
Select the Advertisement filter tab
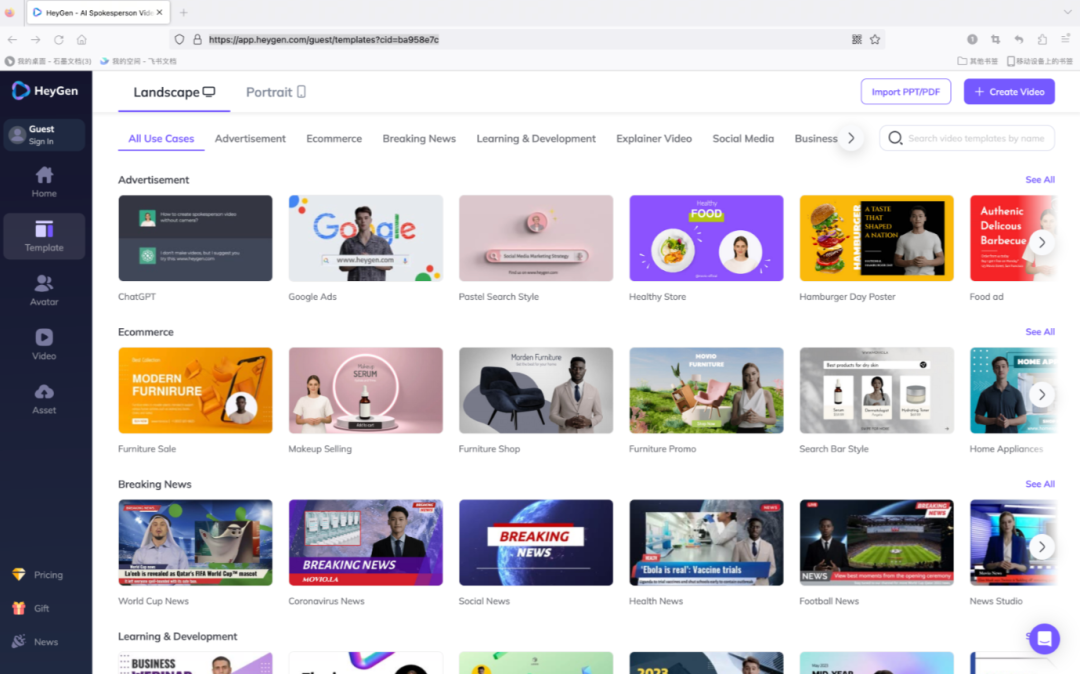coord(250,138)
